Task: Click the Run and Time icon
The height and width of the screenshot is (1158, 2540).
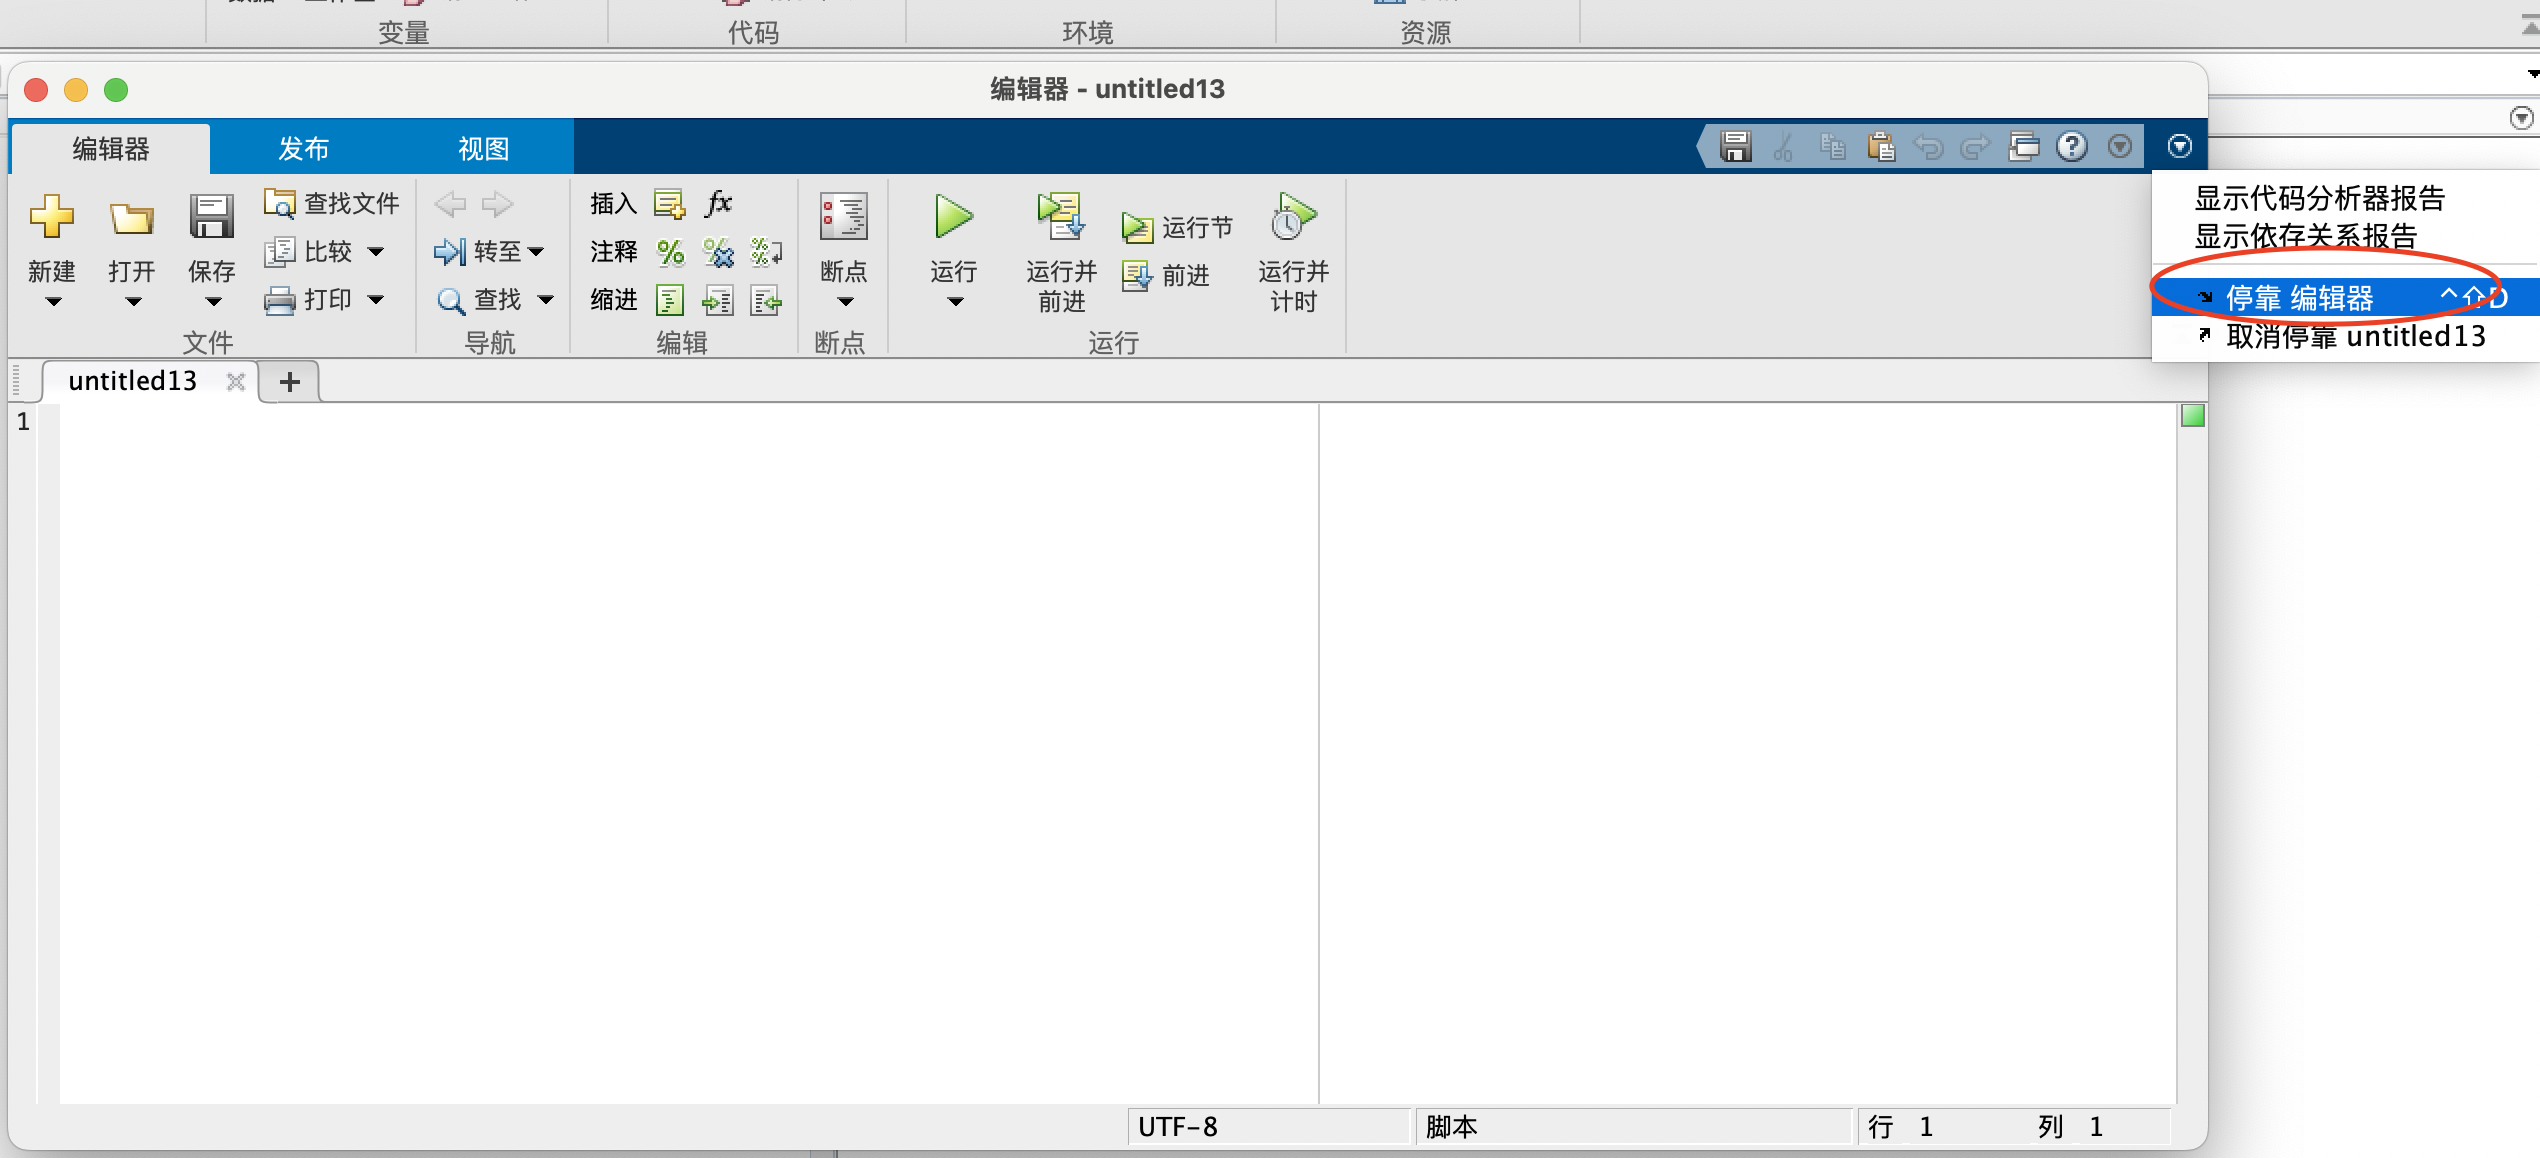Action: (x=1292, y=217)
